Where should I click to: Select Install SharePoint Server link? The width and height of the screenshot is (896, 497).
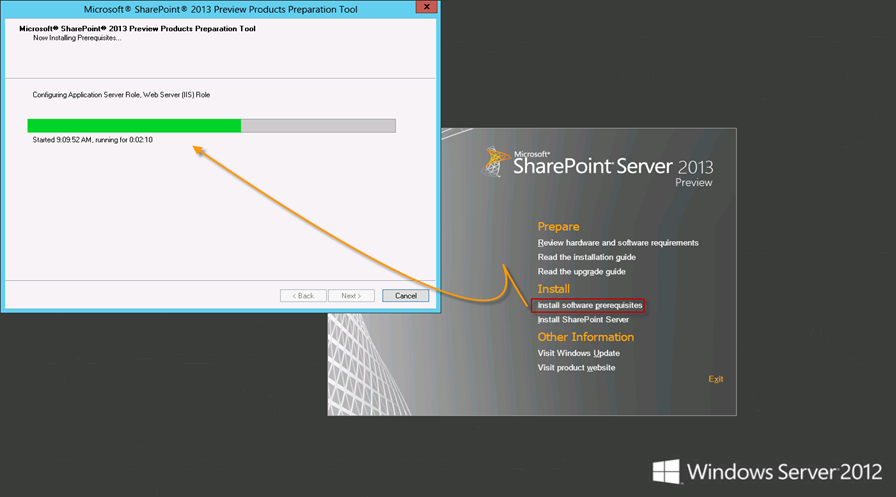(x=583, y=320)
